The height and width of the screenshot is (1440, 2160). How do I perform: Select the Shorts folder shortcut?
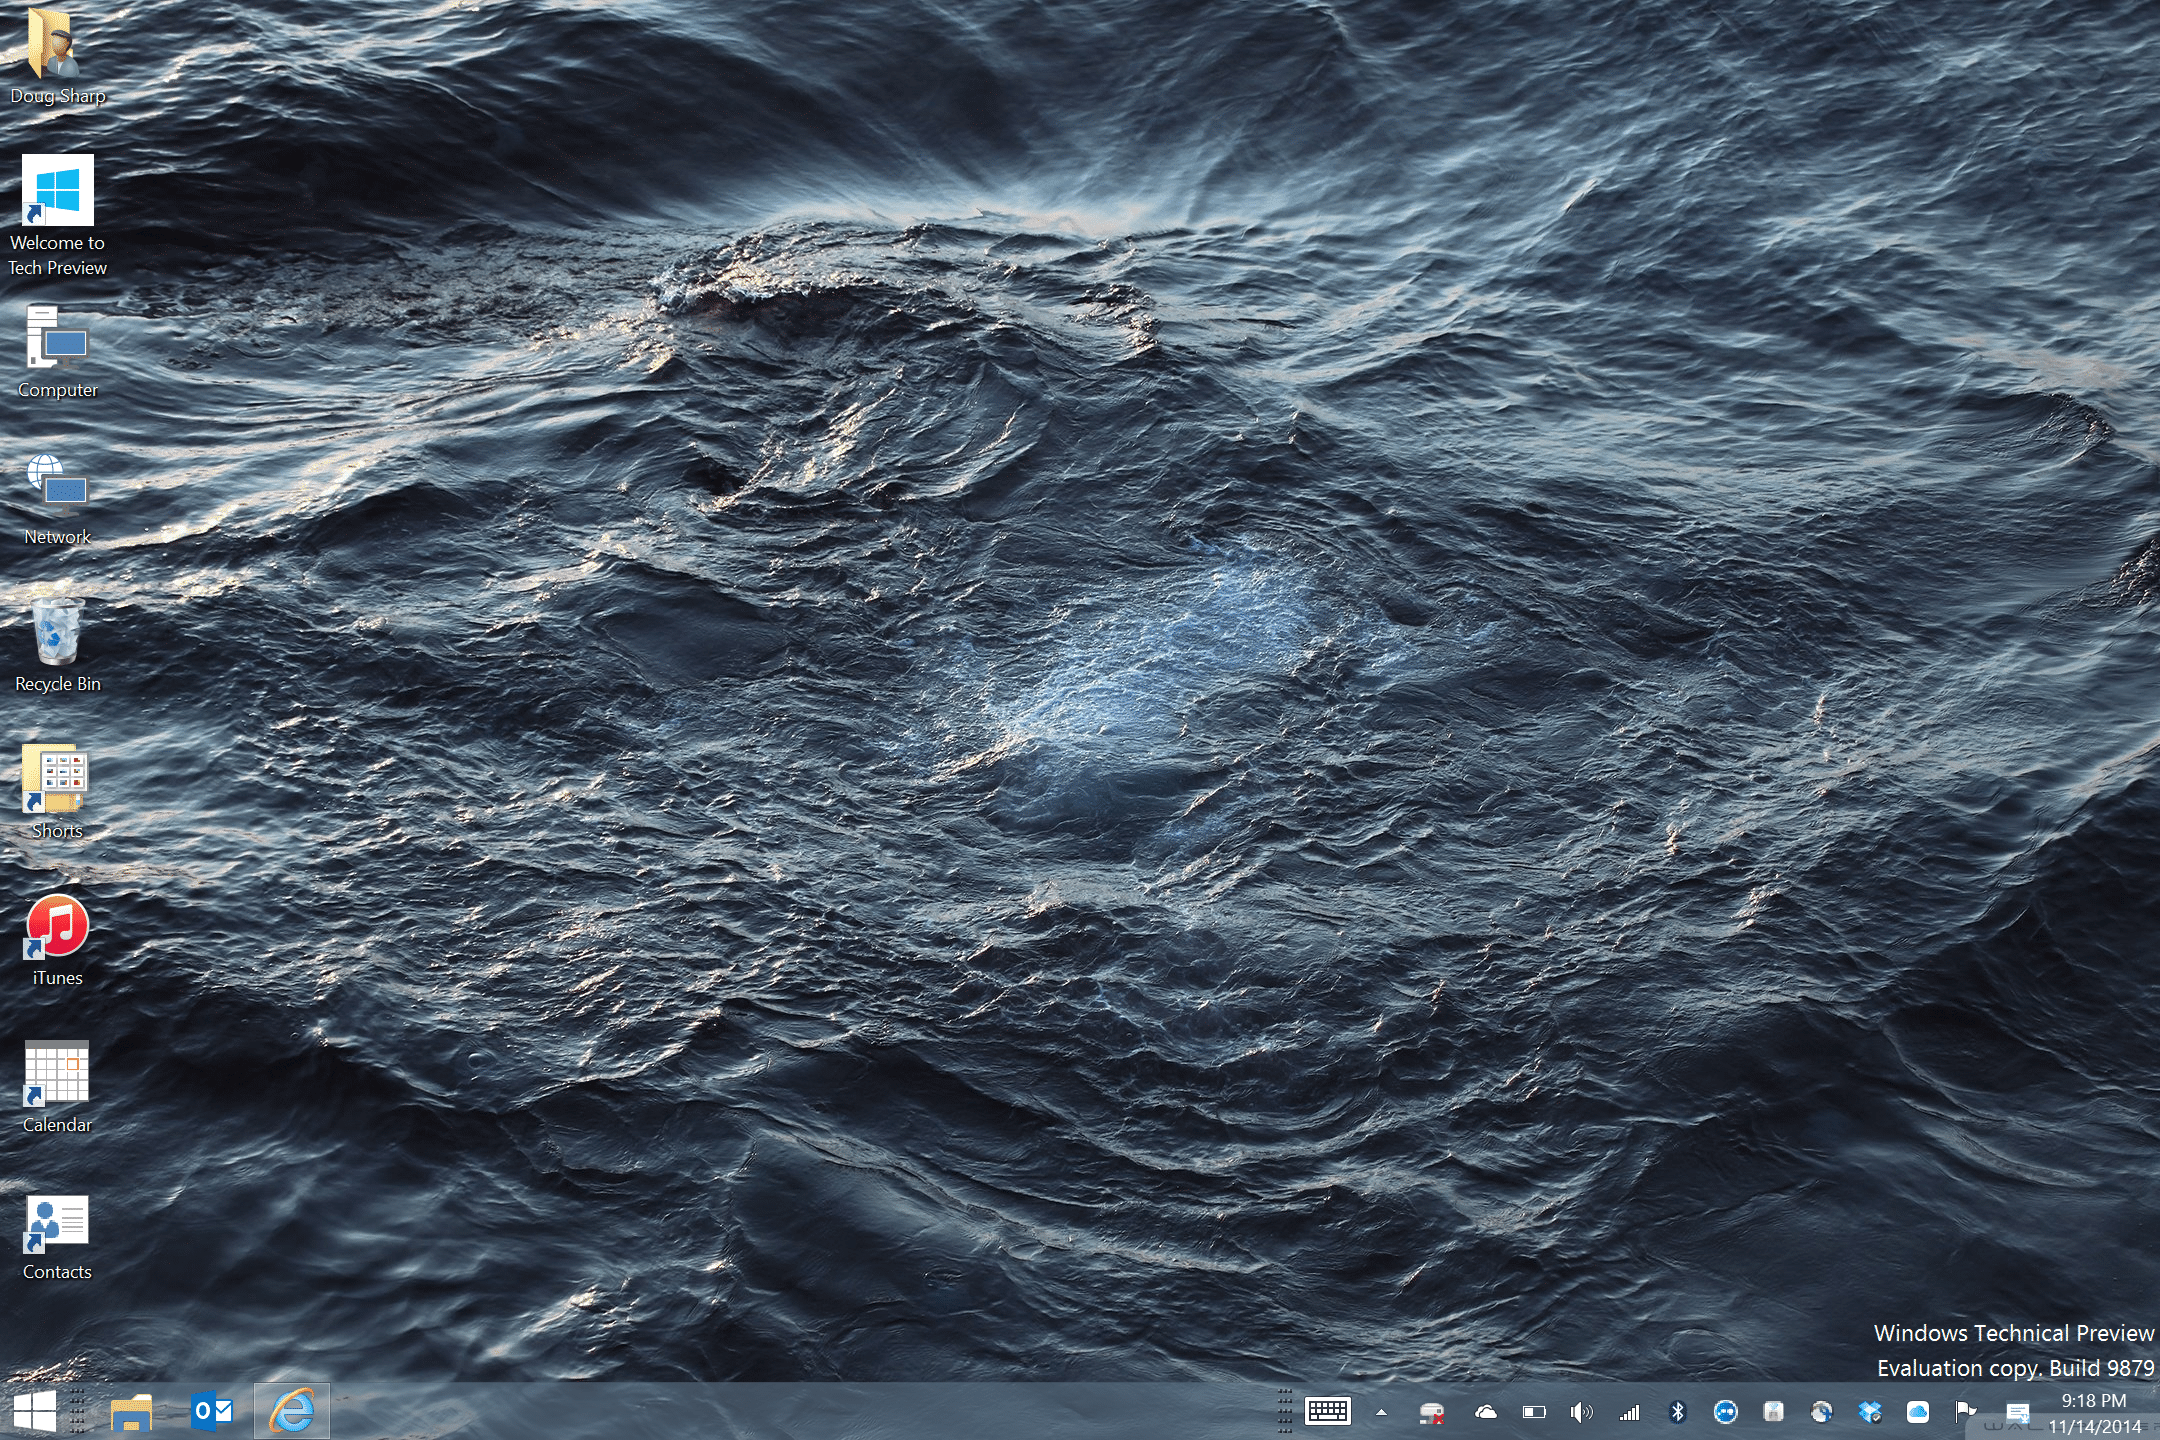pyautogui.click(x=57, y=793)
